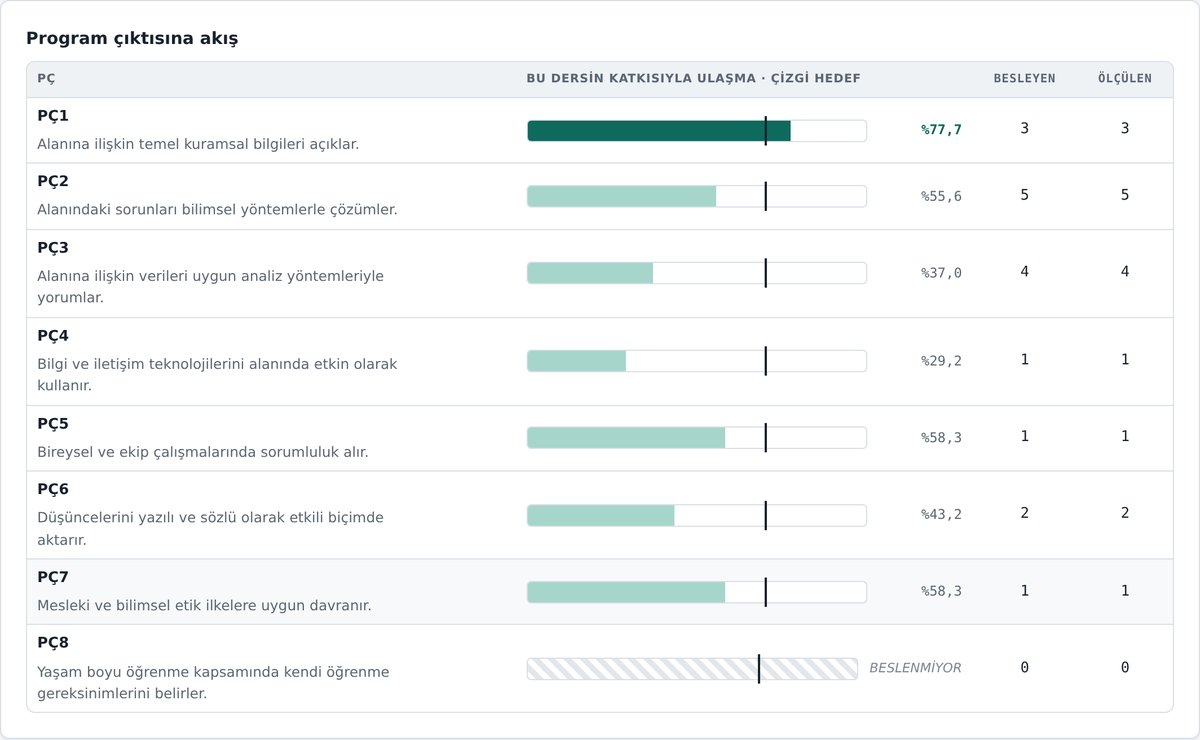Select the PÇ5 attainment progress bar
Screen dimensions: 1200x740
pyautogui.click(x=697, y=438)
